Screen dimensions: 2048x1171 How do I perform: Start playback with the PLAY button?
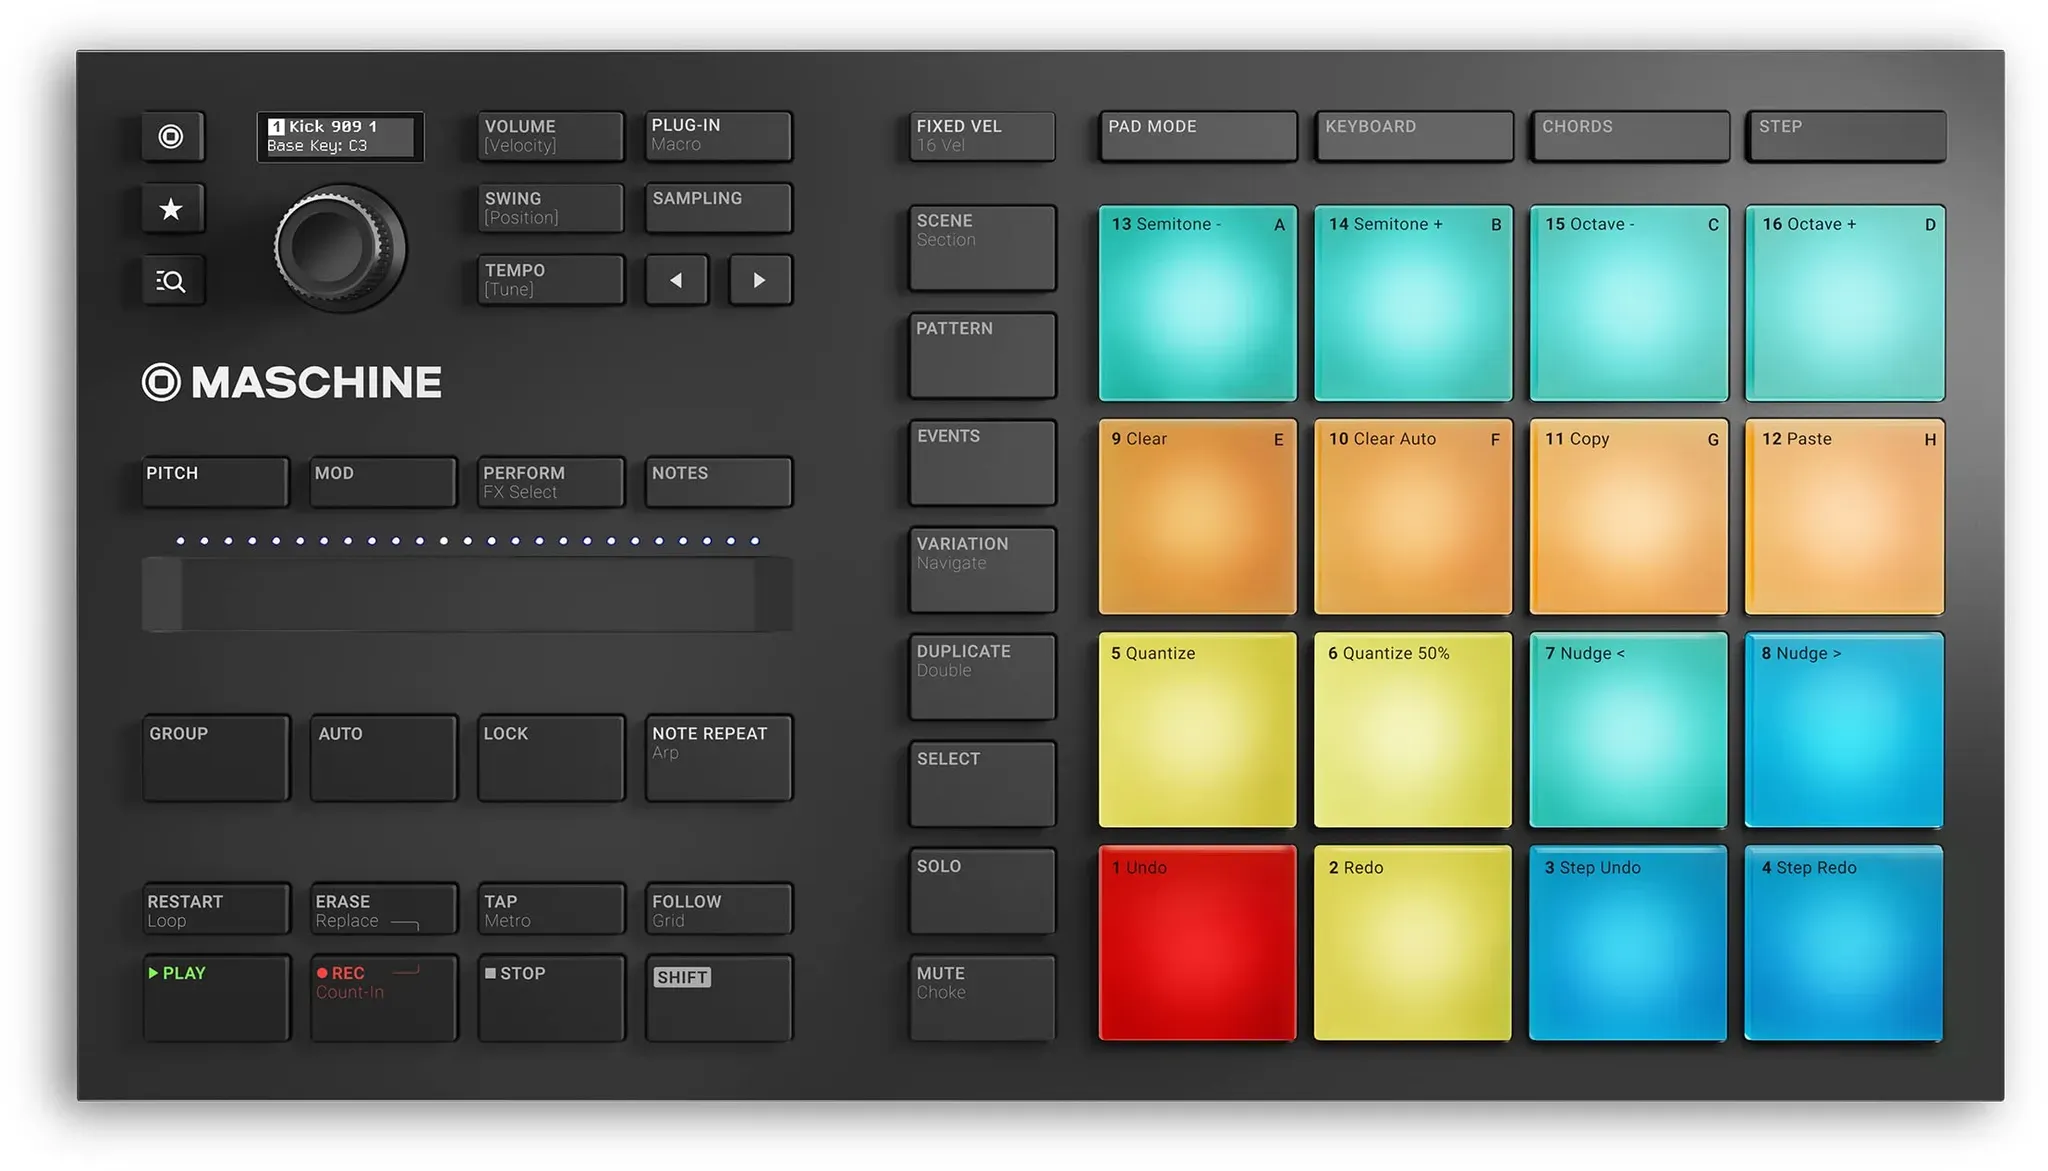point(216,998)
